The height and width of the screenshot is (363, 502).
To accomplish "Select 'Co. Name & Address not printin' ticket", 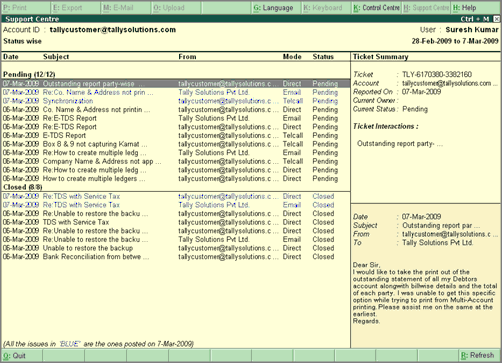I will coord(176,110).
